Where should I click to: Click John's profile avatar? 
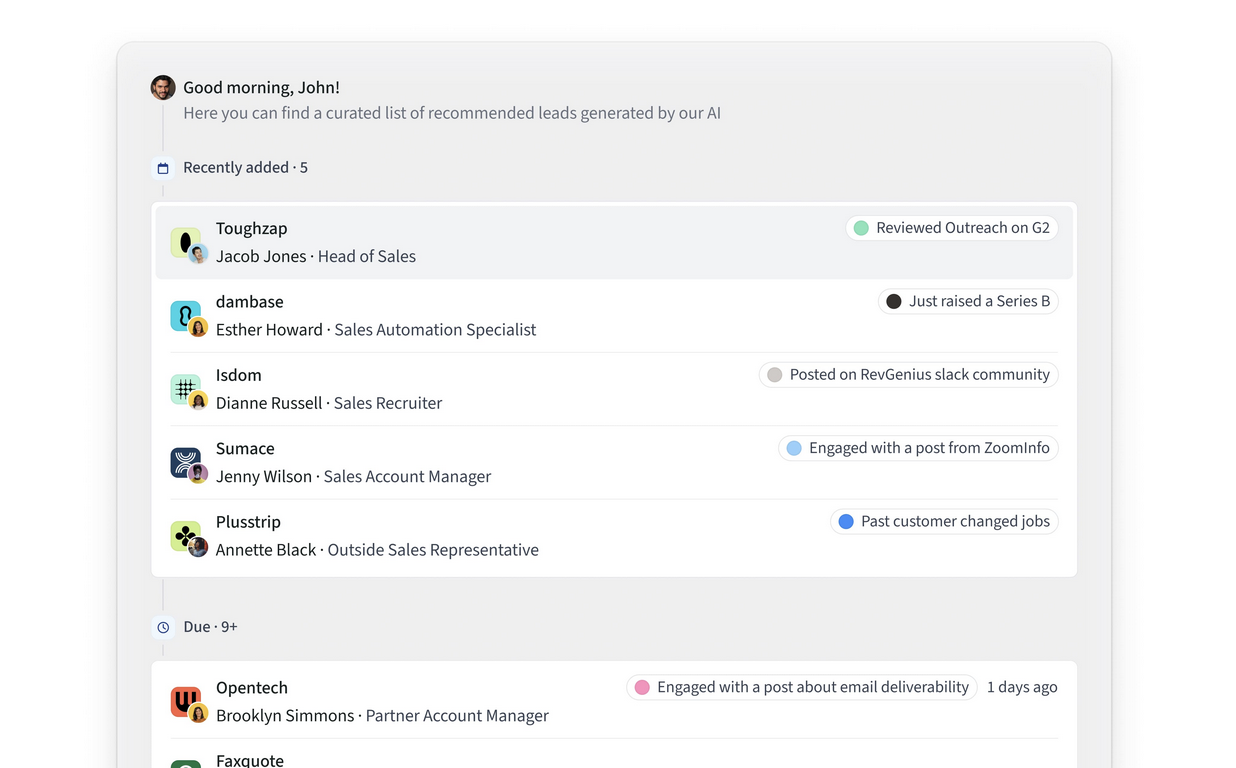(163, 88)
